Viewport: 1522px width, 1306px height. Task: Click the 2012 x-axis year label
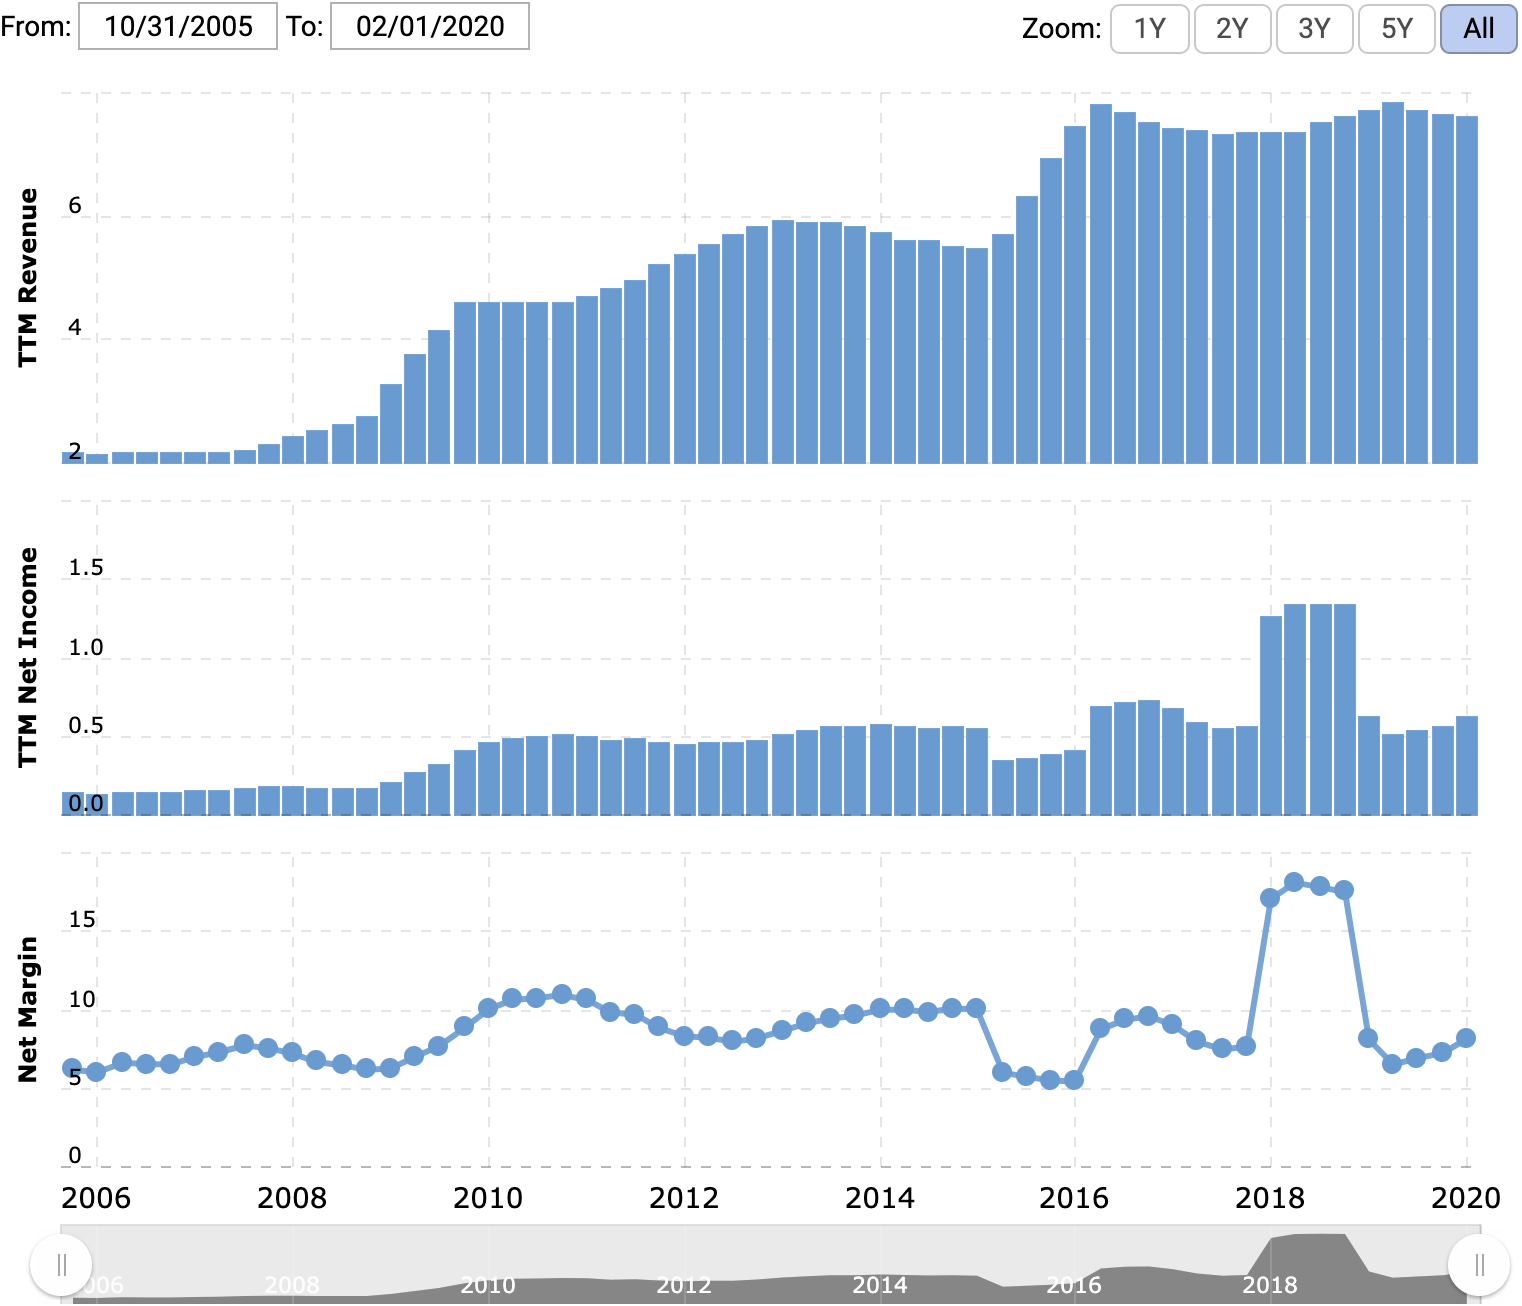click(x=684, y=1198)
